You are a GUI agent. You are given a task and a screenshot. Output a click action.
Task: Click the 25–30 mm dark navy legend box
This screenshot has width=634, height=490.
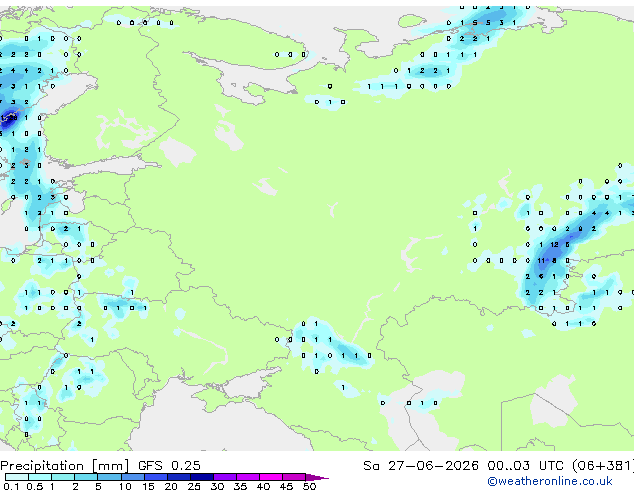tap(201, 477)
